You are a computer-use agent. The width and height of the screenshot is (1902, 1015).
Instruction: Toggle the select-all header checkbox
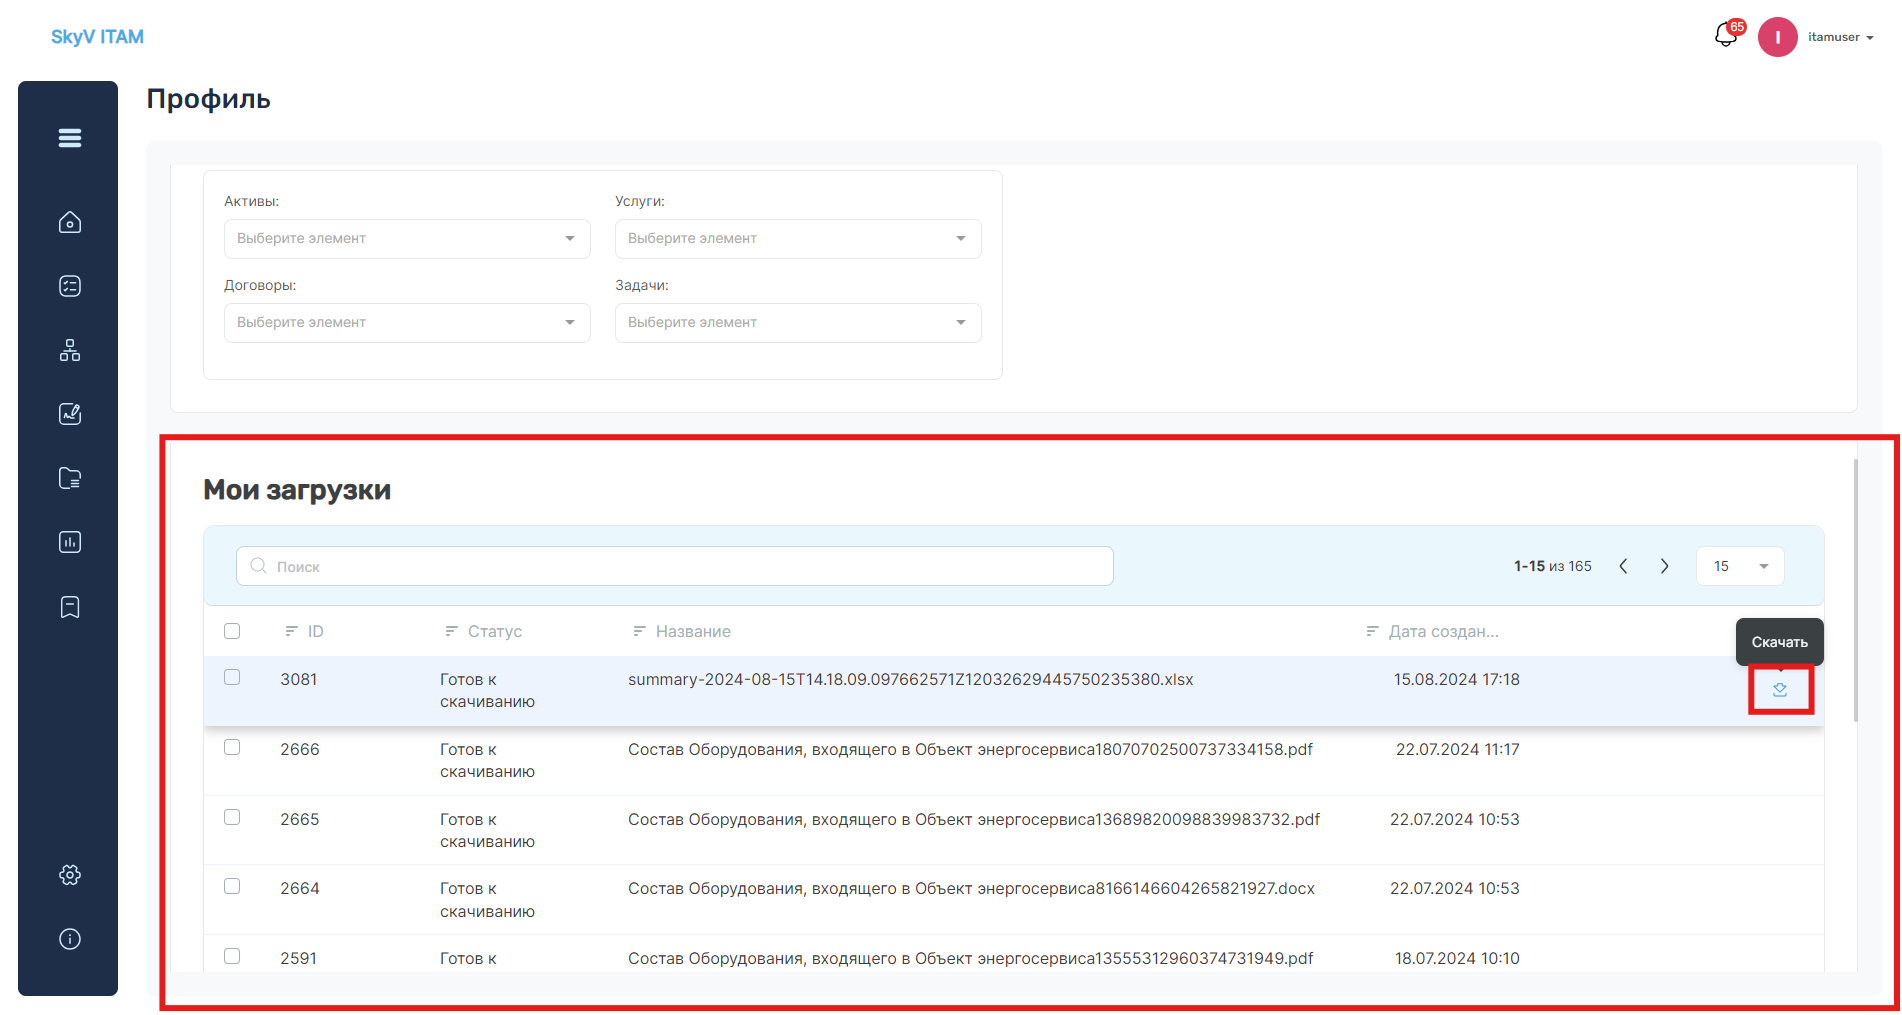[232, 631]
